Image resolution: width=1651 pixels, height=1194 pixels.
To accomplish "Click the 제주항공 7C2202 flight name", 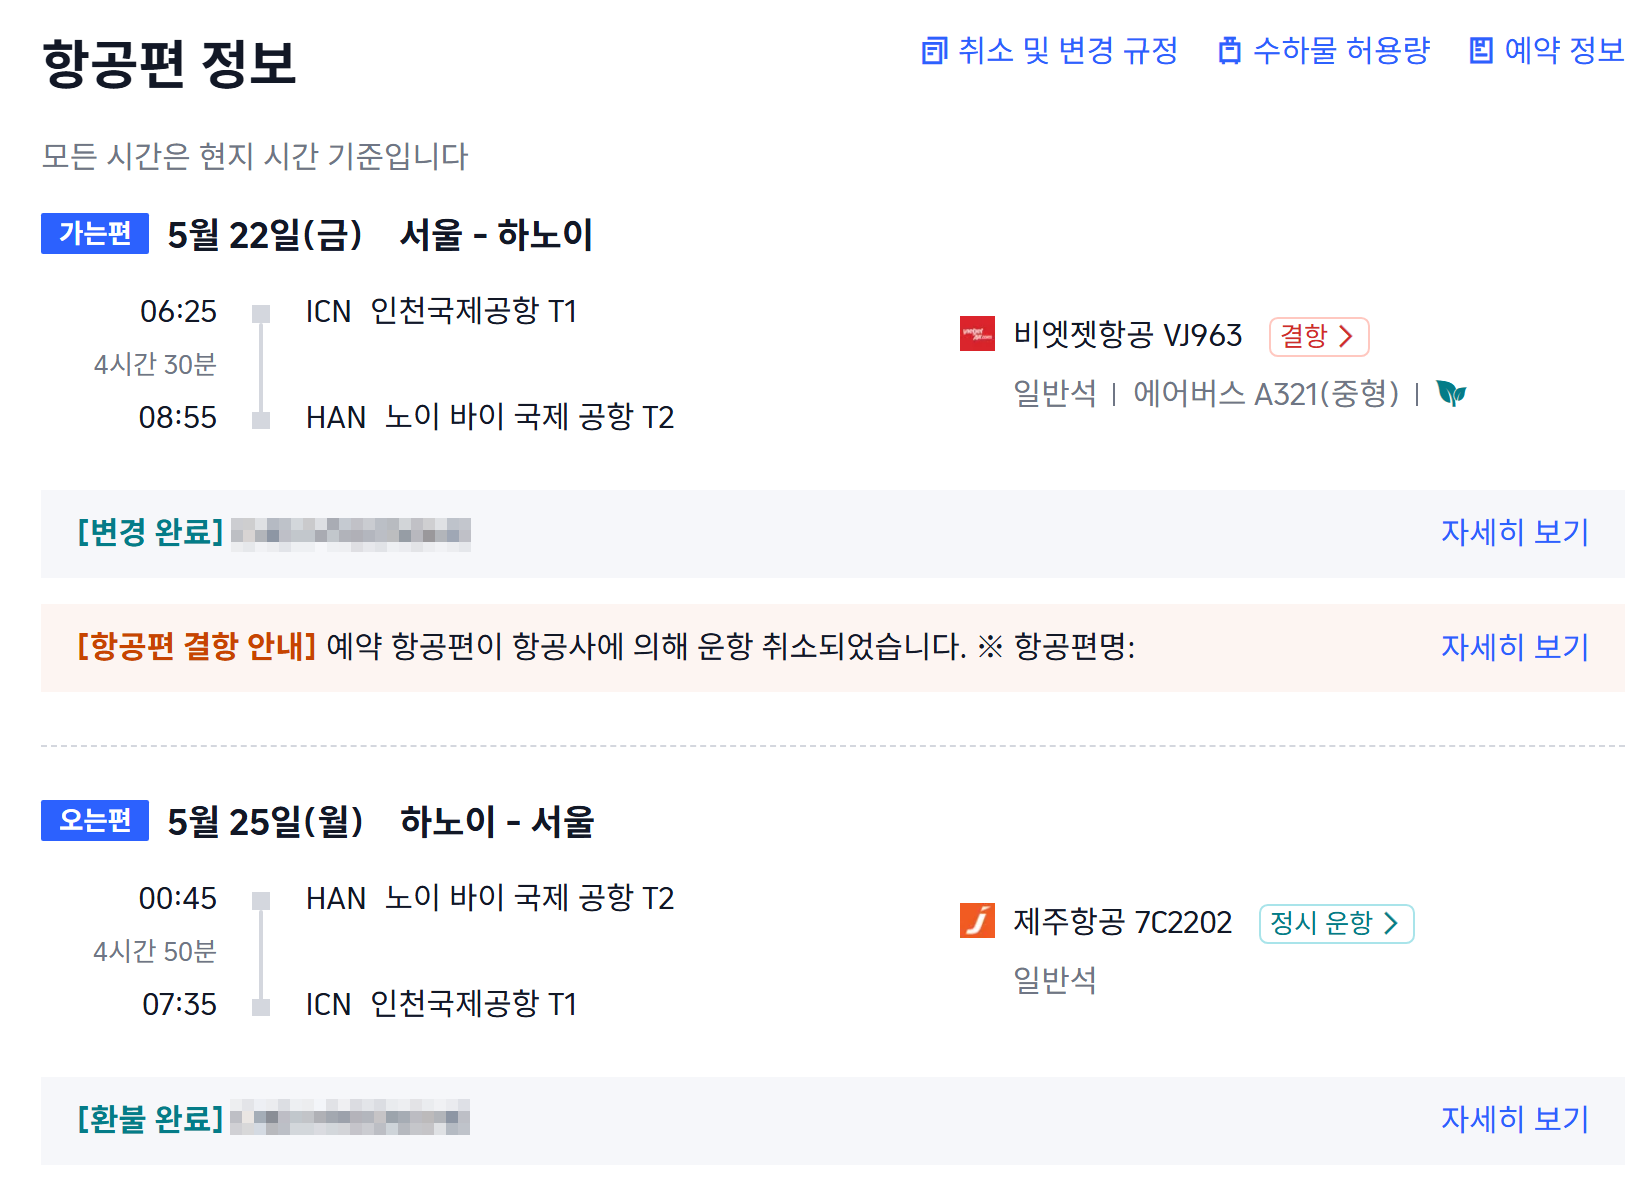I will 1122,922.
